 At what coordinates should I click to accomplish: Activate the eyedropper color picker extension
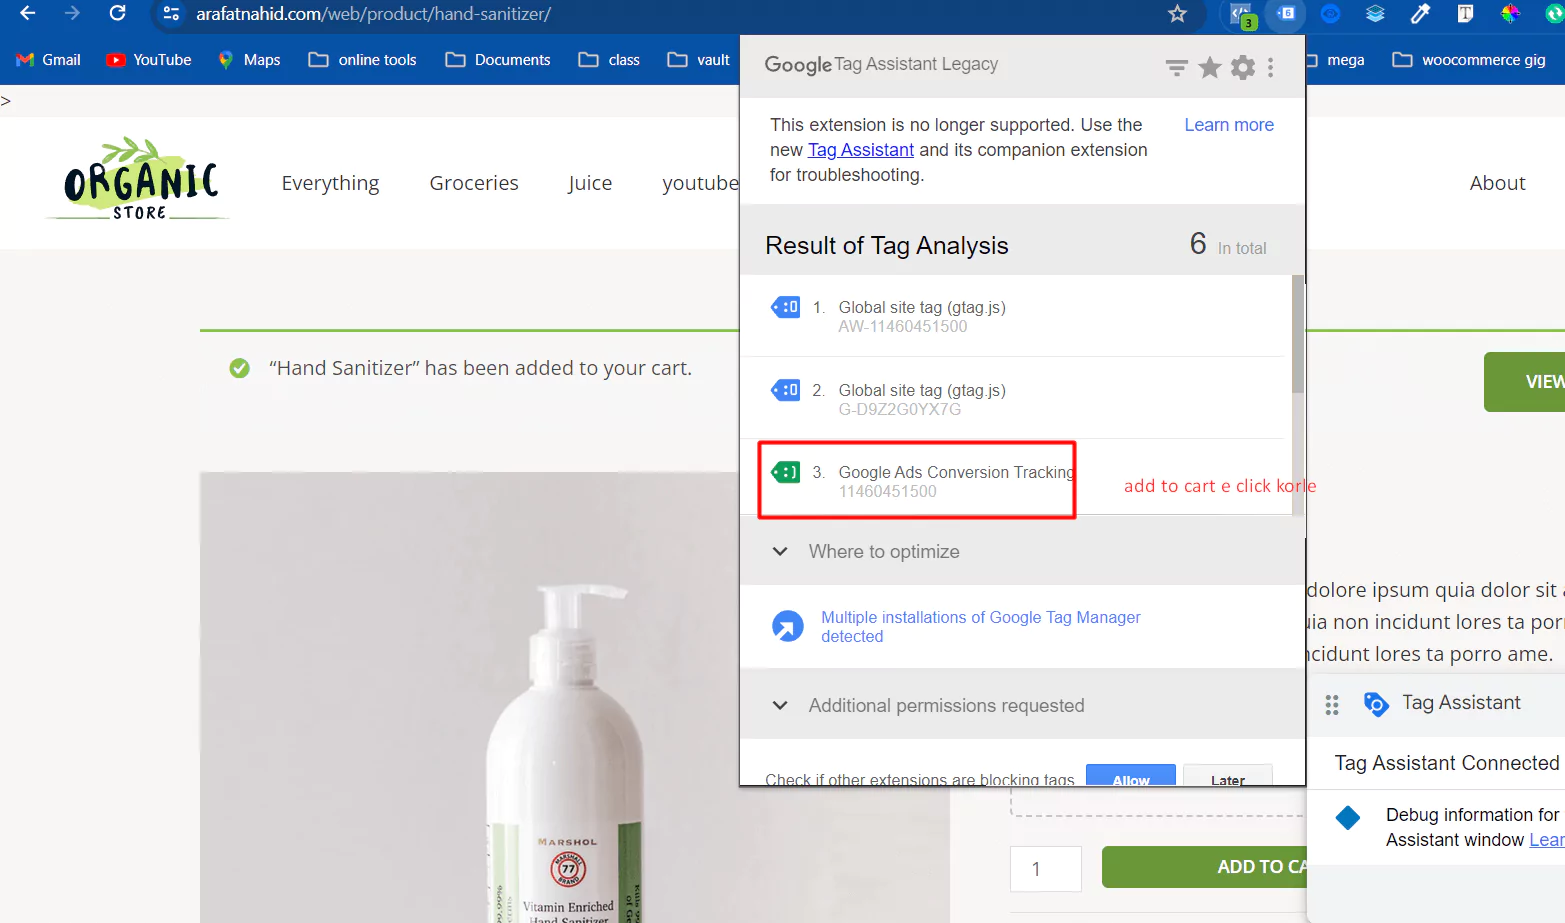[x=1420, y=14]
